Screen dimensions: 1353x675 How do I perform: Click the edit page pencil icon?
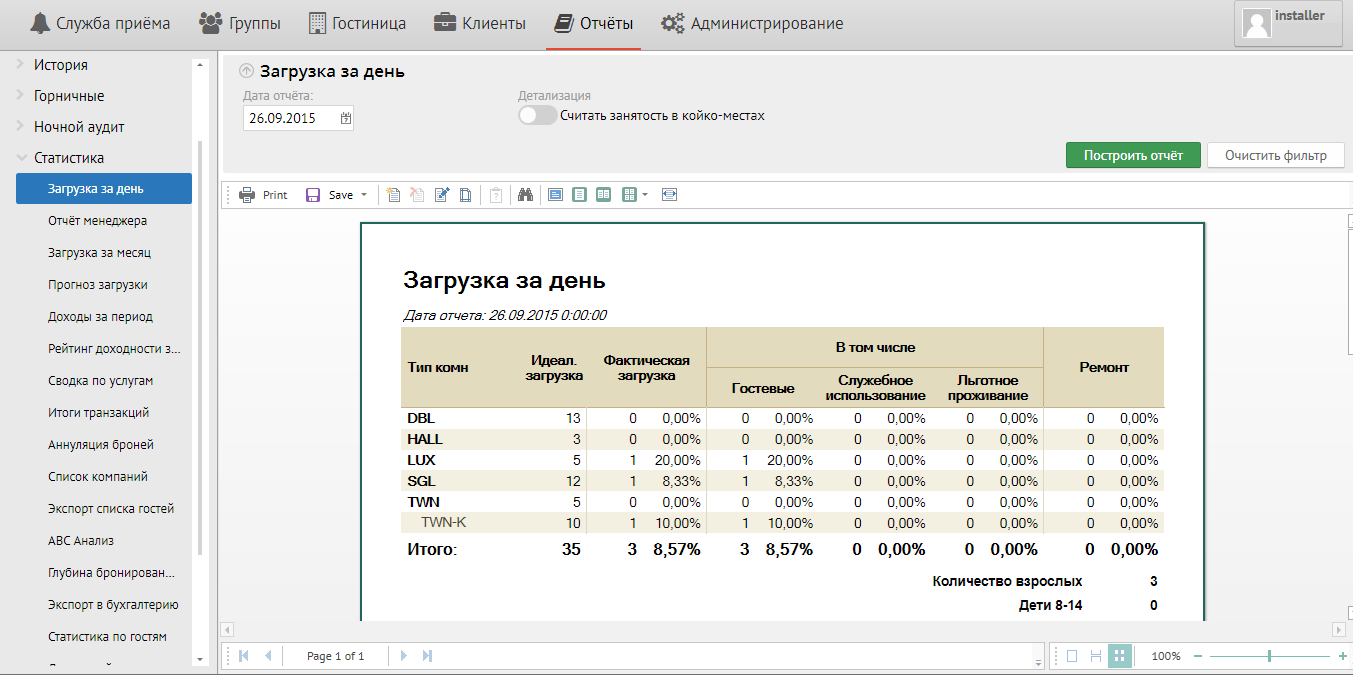point(441,195)
